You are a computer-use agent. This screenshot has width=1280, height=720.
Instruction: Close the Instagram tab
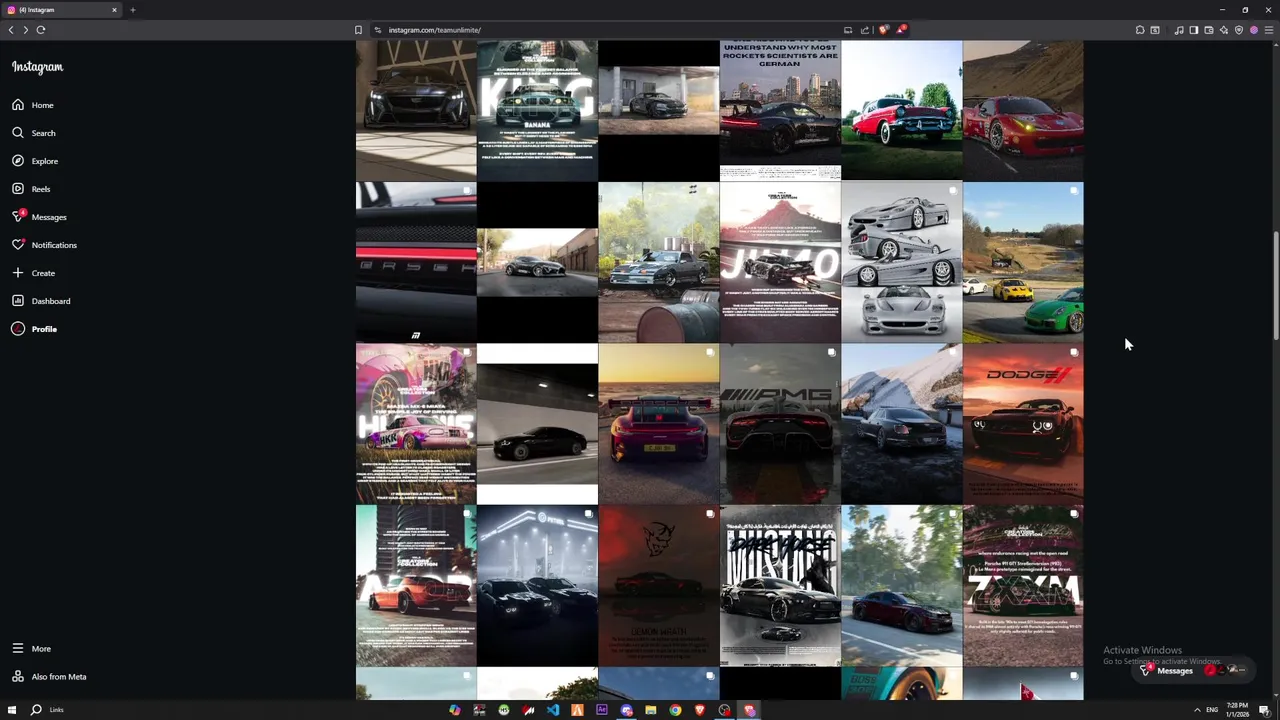(114, 10)
